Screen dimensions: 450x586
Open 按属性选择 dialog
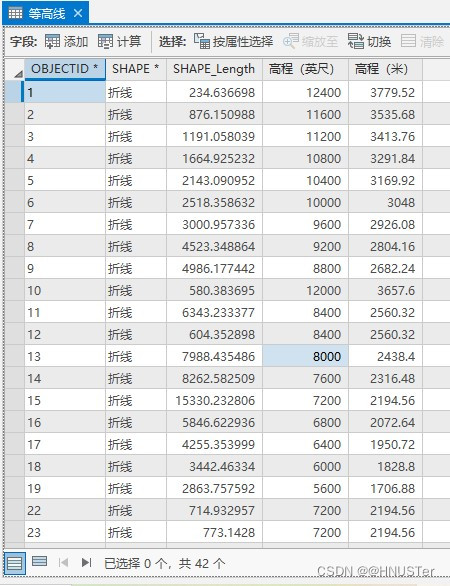tap(234, 41)
